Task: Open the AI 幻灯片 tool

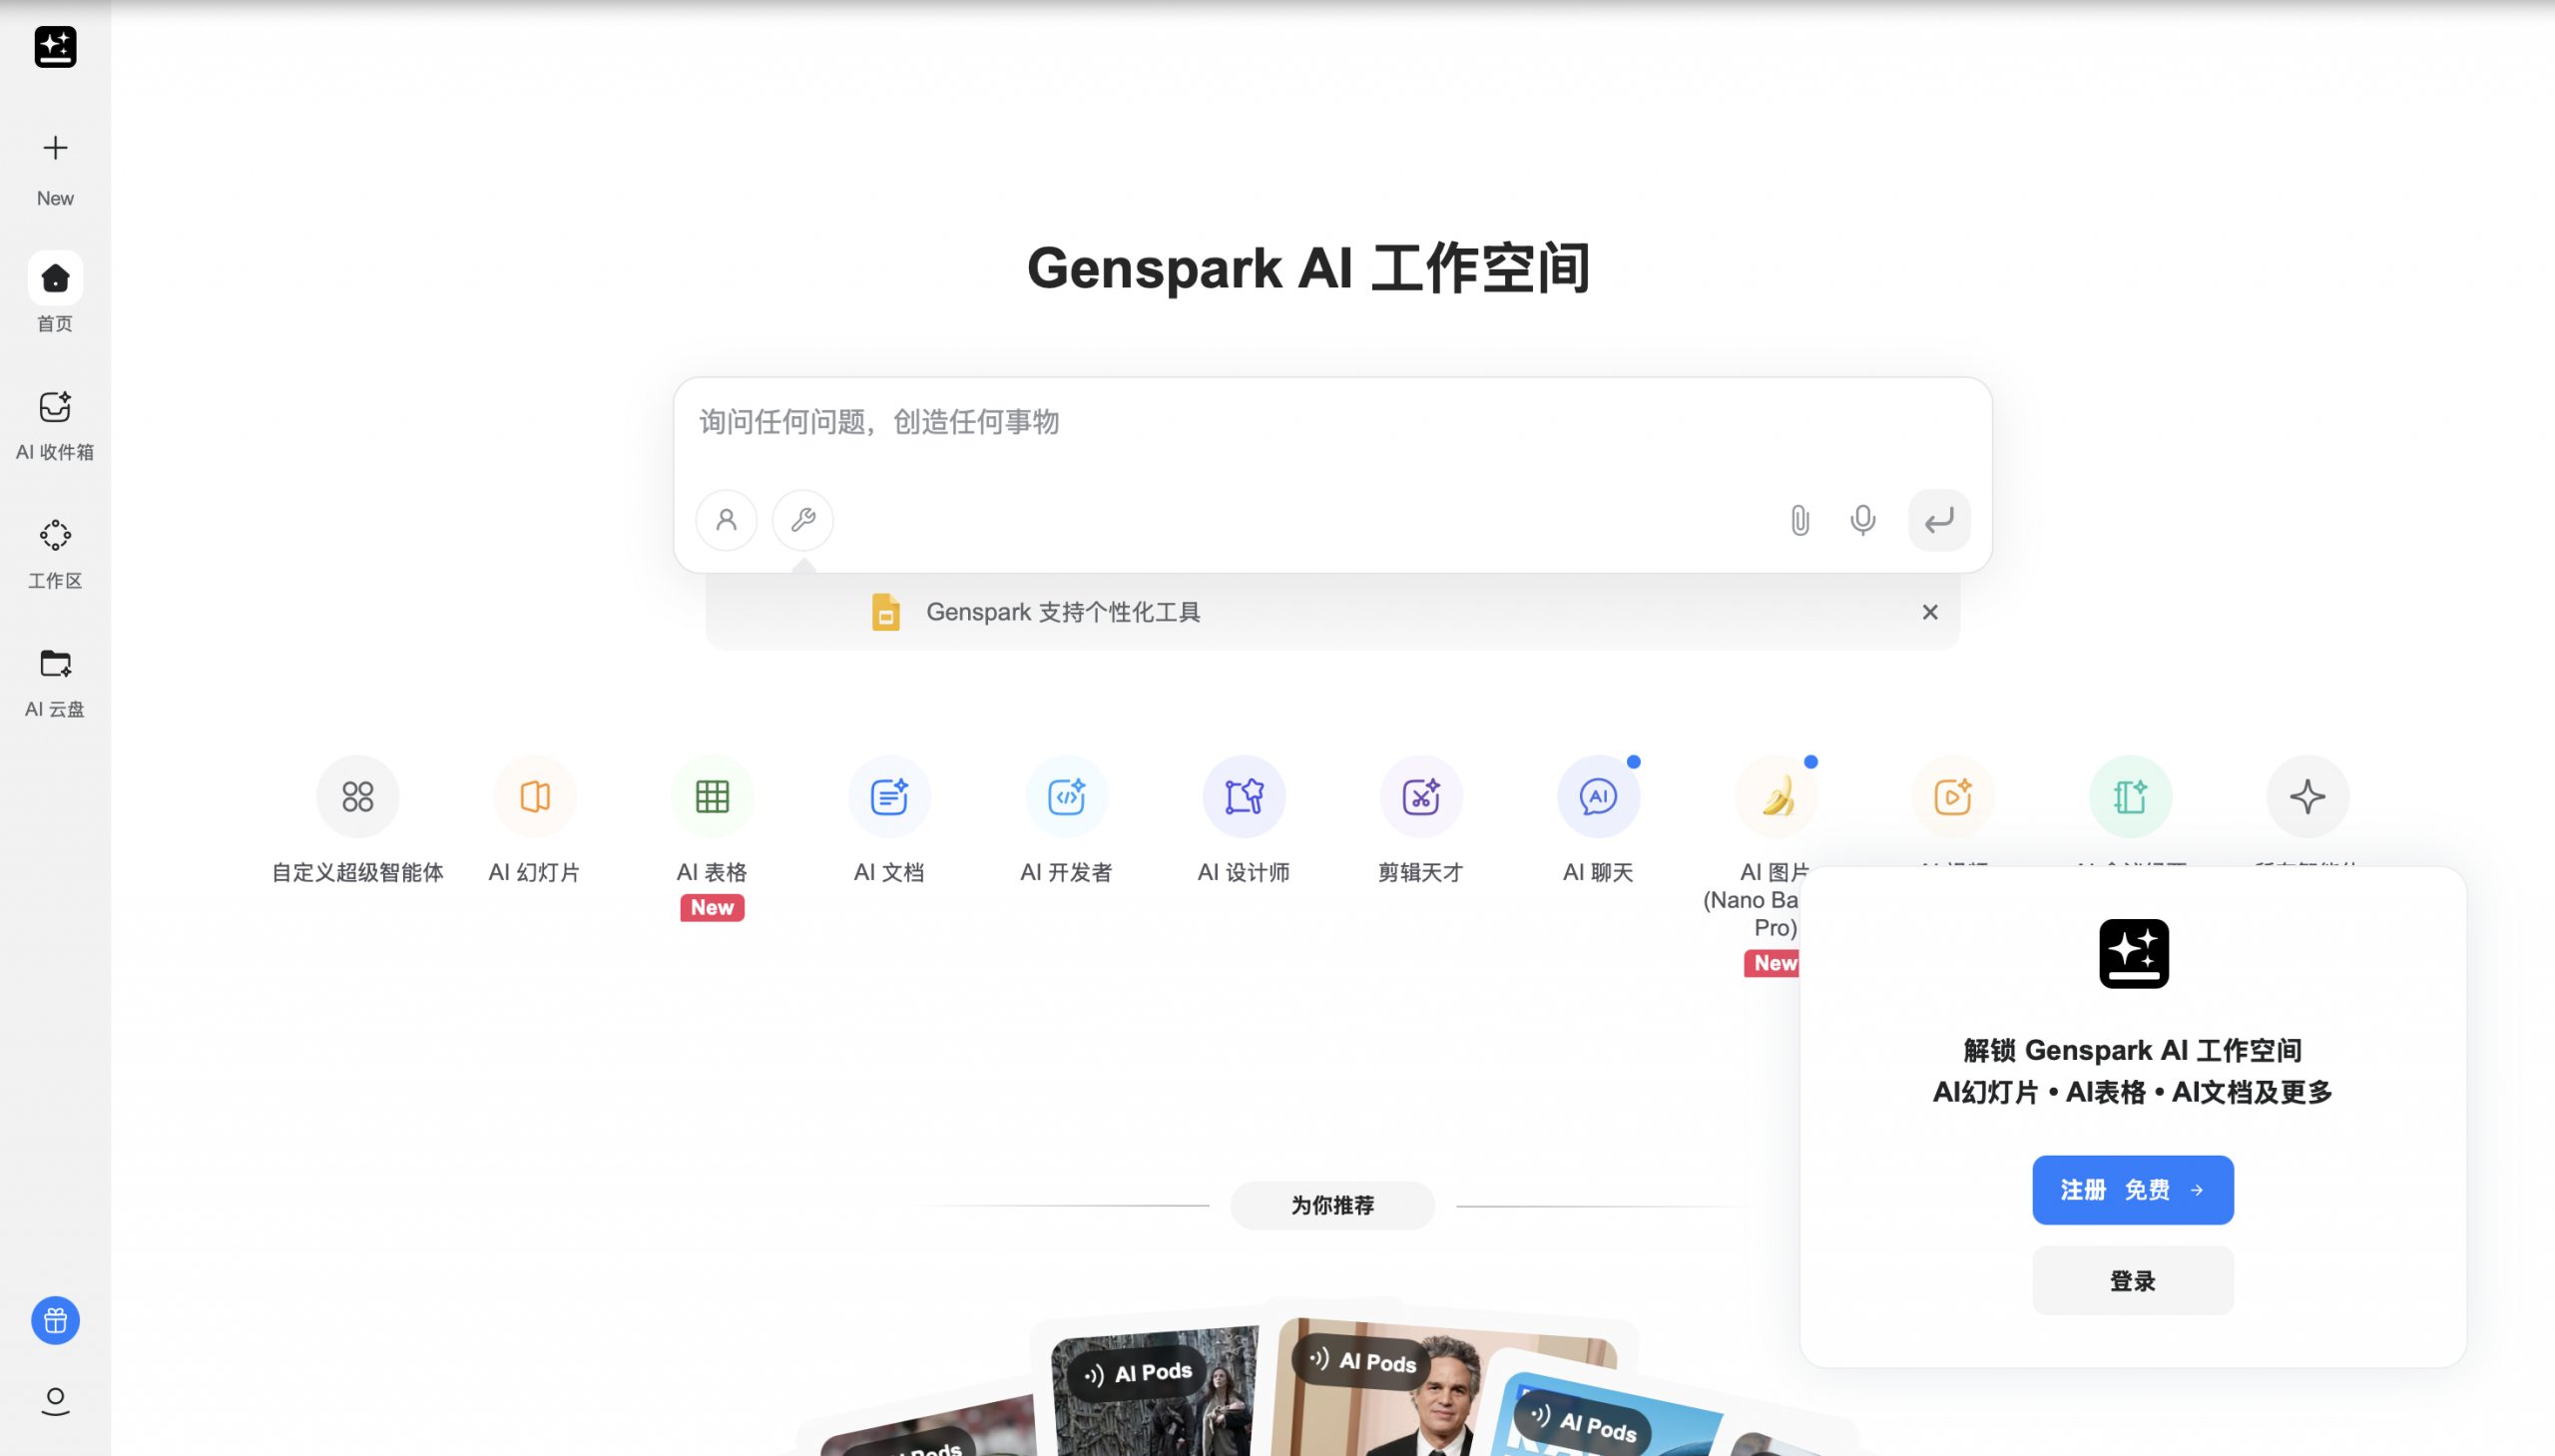Action: [534, 797]
